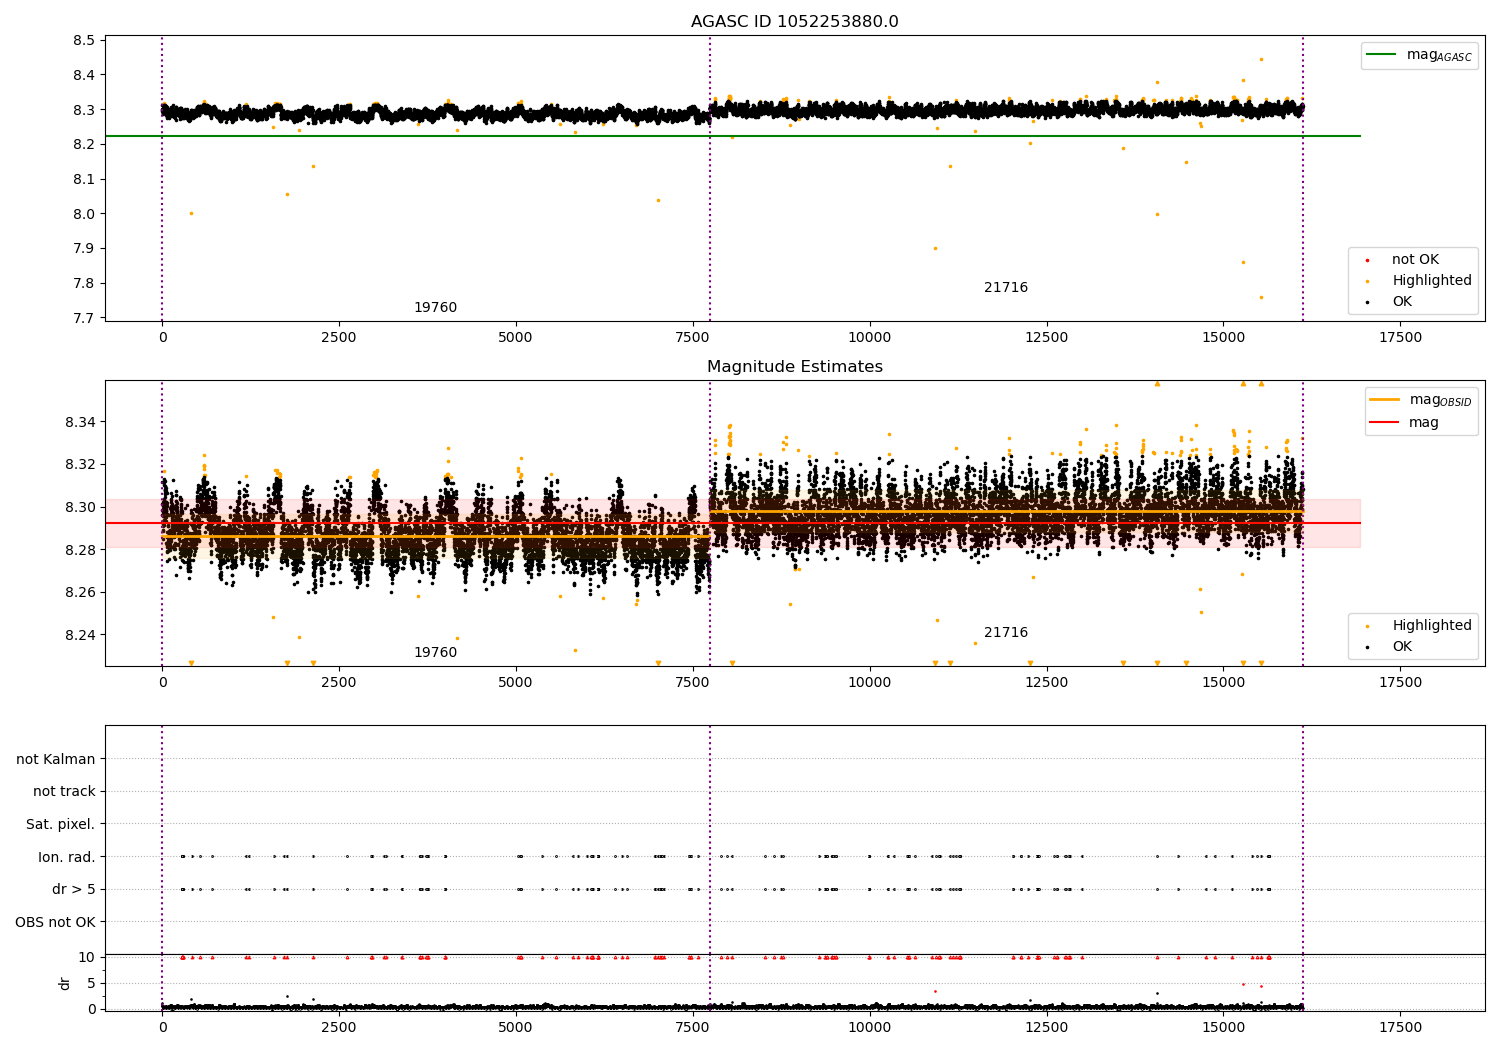Click '21716' label in the Magnitude Estimates plot

[x=1005, y=633]
